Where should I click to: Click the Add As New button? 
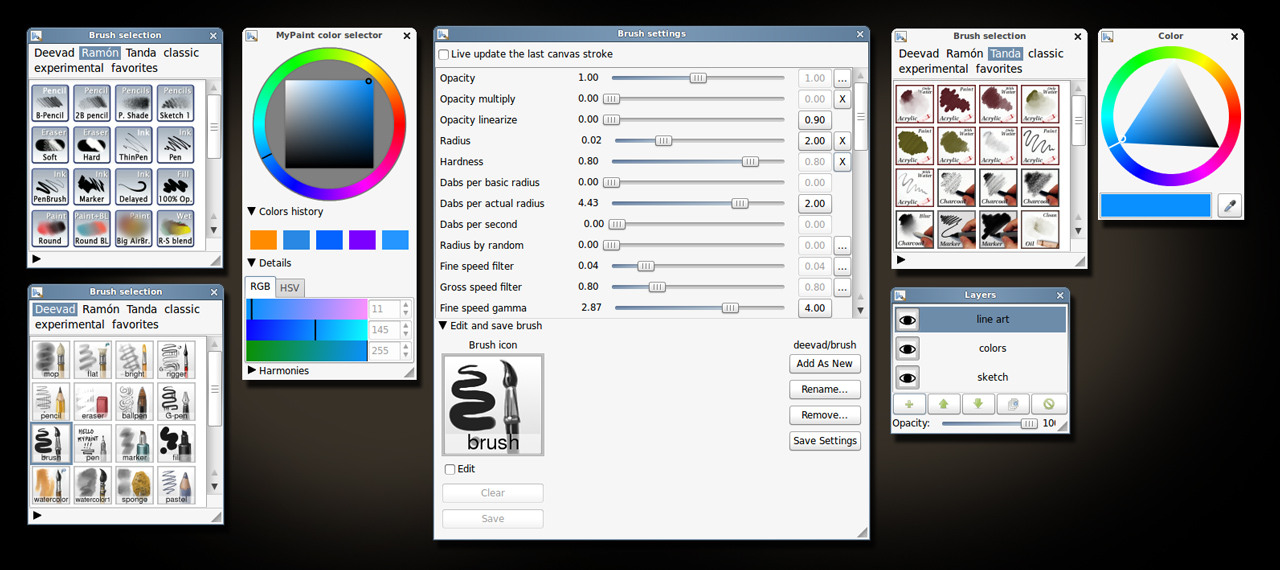click(x=825, y=364)
